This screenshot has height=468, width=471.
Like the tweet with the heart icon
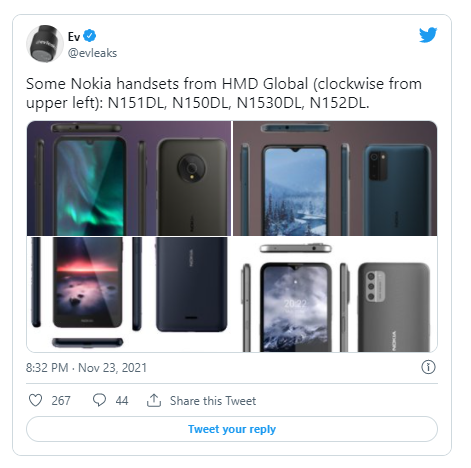click(x=35, y=400)
